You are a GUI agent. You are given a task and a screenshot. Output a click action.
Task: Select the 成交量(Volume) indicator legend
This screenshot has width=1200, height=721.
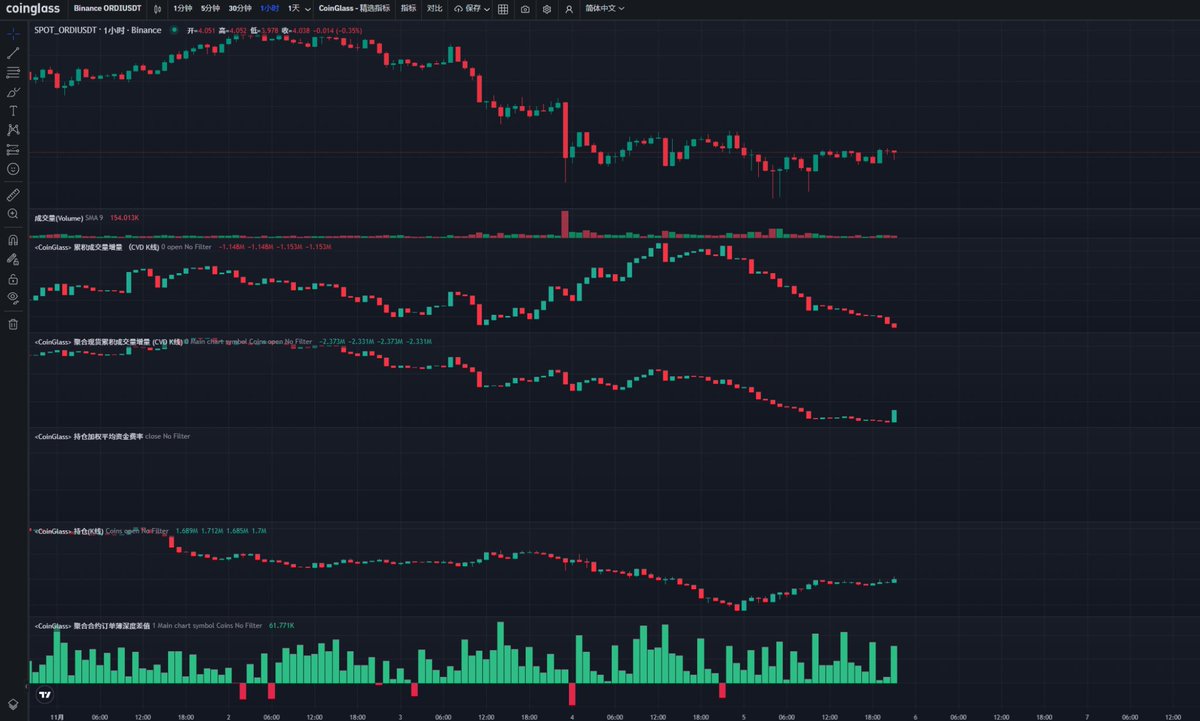(x=59, y=217)
